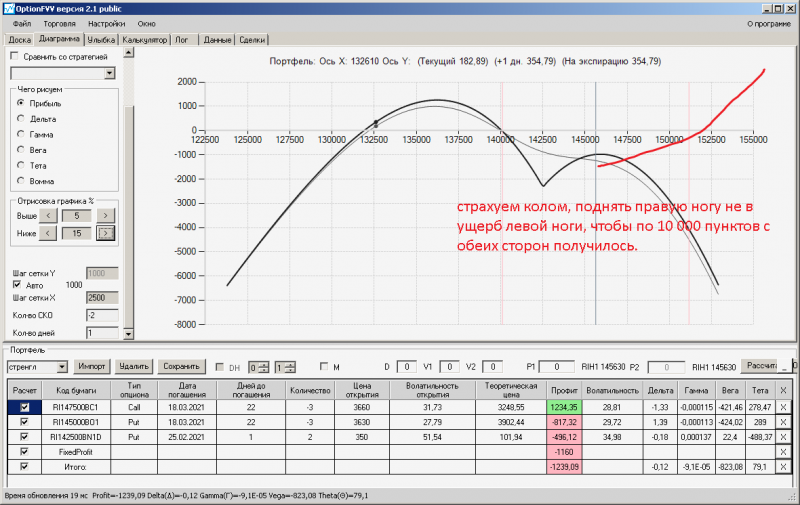Image resolution: width=800 pixels, height=505 pixels.
Task: Click the Профит column header
Action: pos(564,390)
